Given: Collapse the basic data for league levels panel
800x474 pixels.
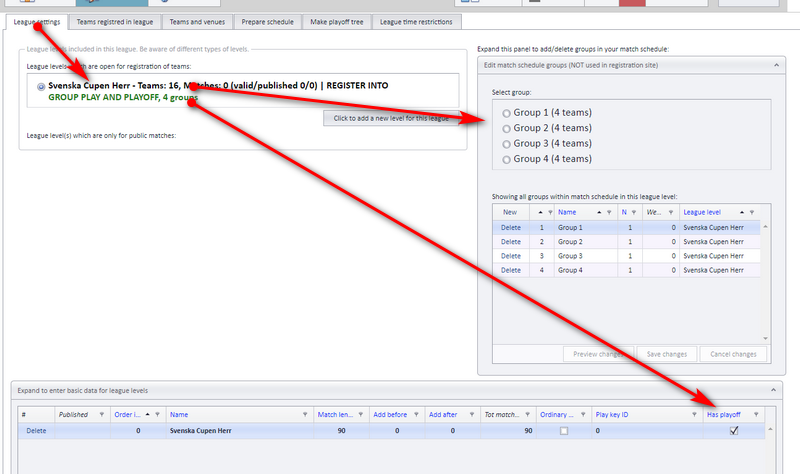Looking at the screenshot, I should click(773, 390).
